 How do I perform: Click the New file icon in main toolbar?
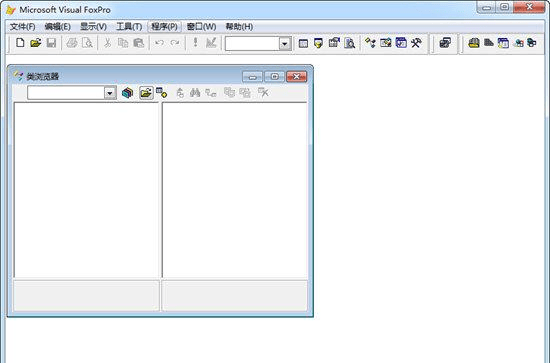pyautogui.click(x=20, y=43)
